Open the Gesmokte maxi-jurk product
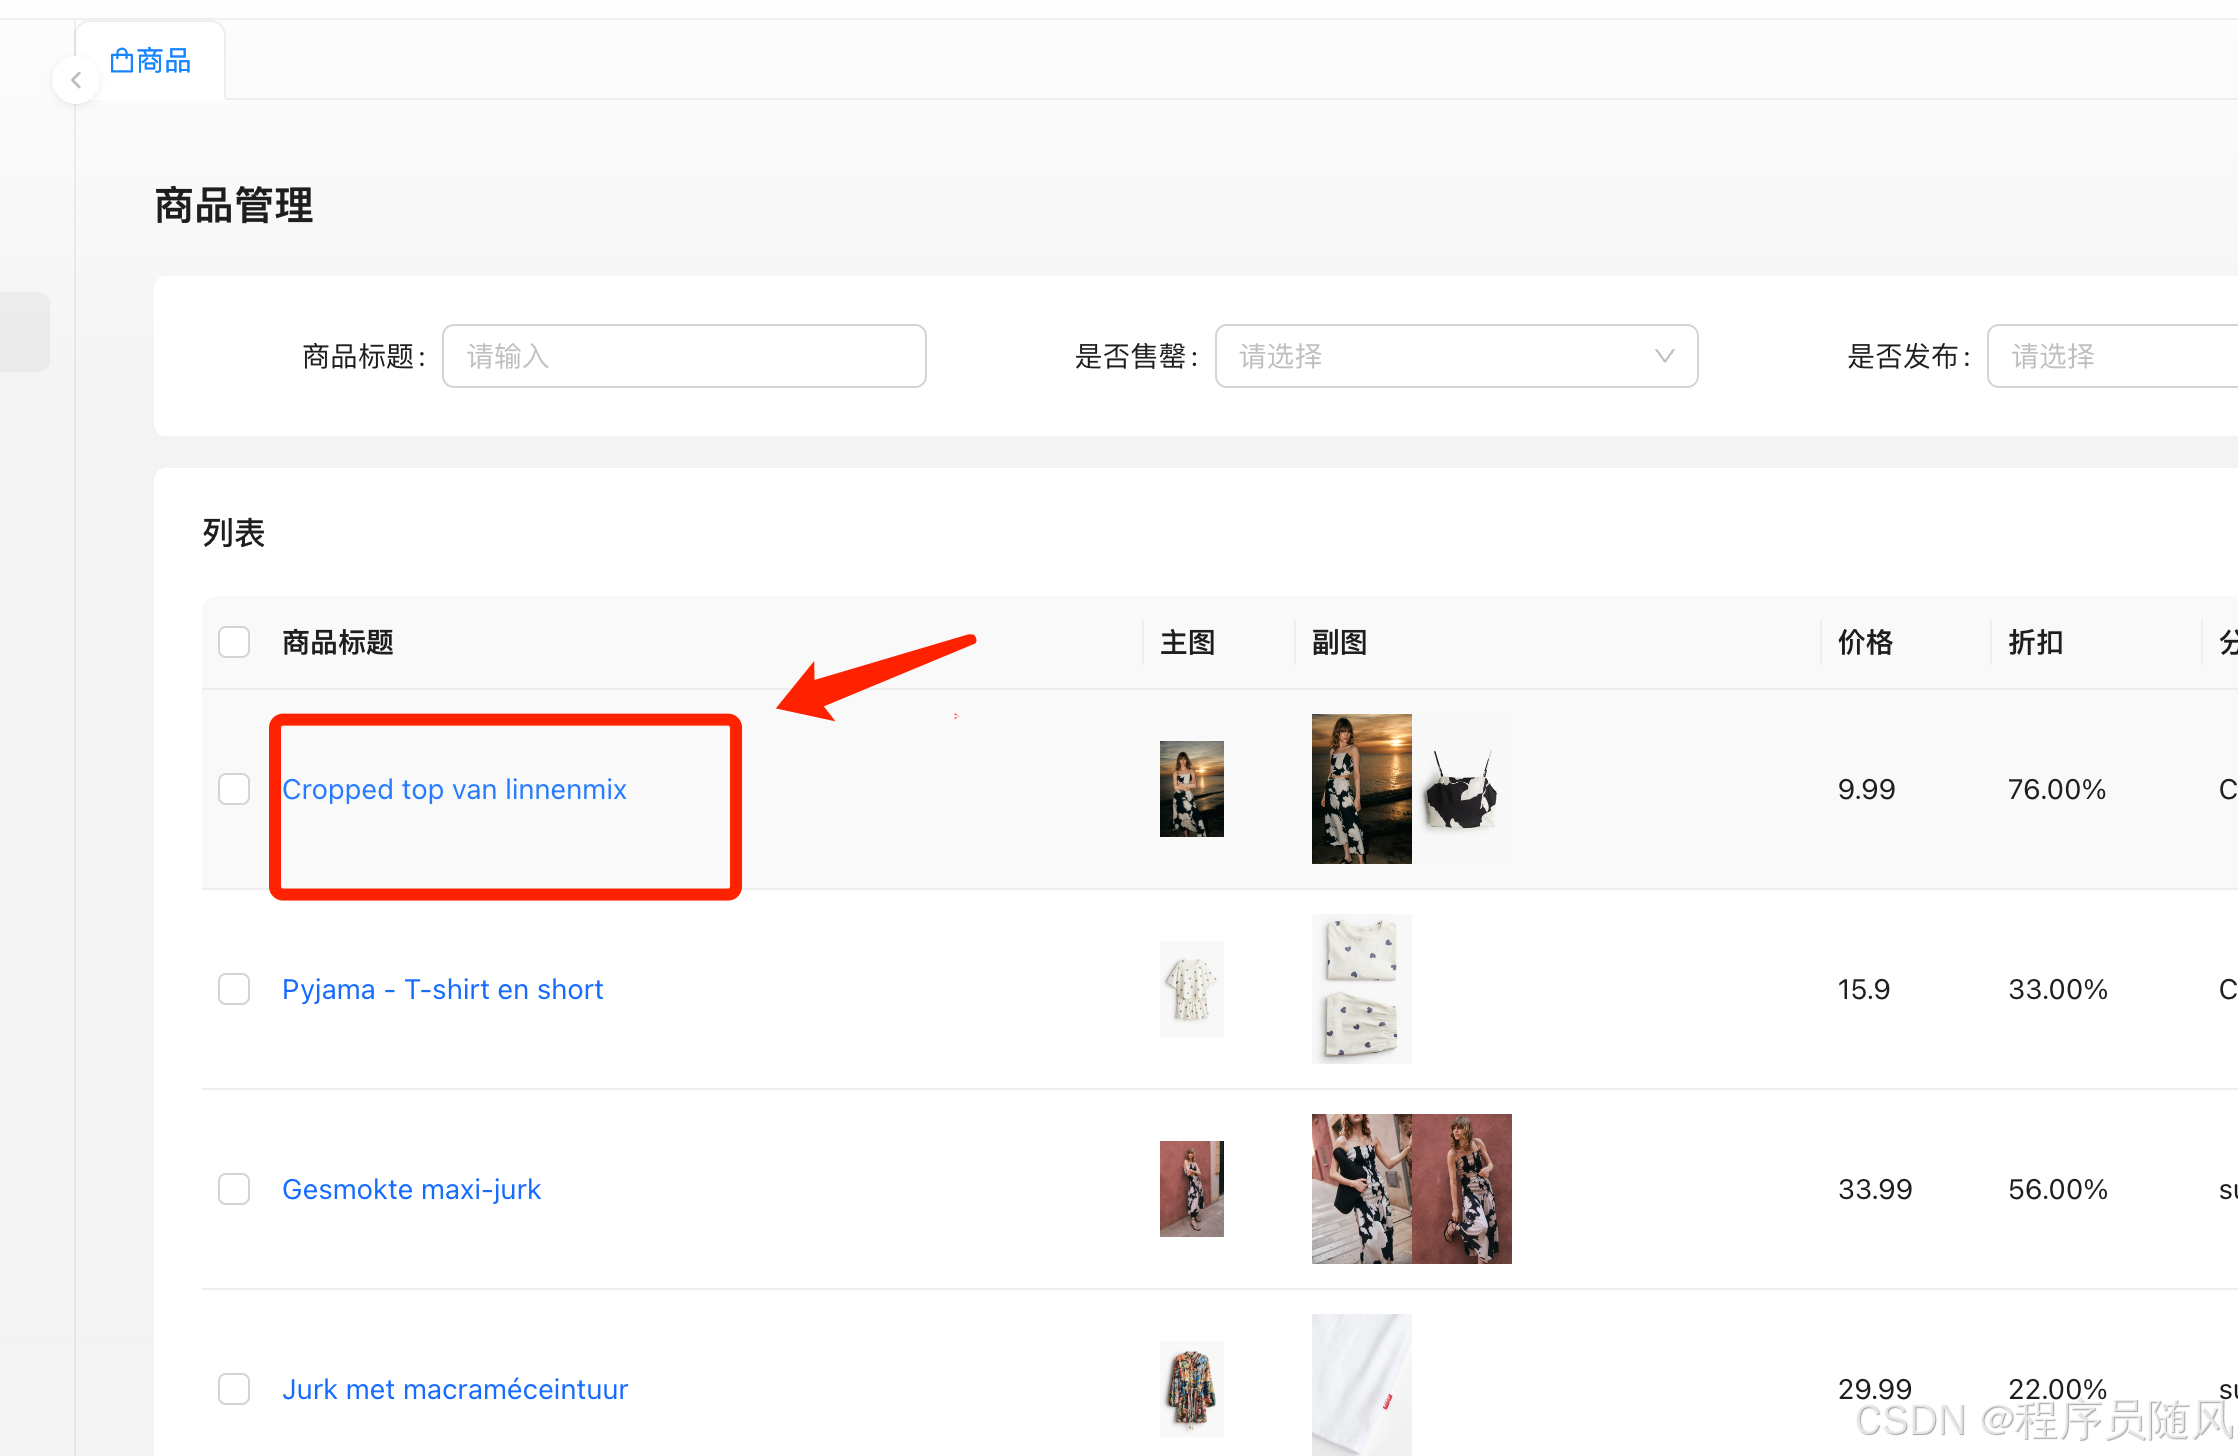 coord(411,1188)
